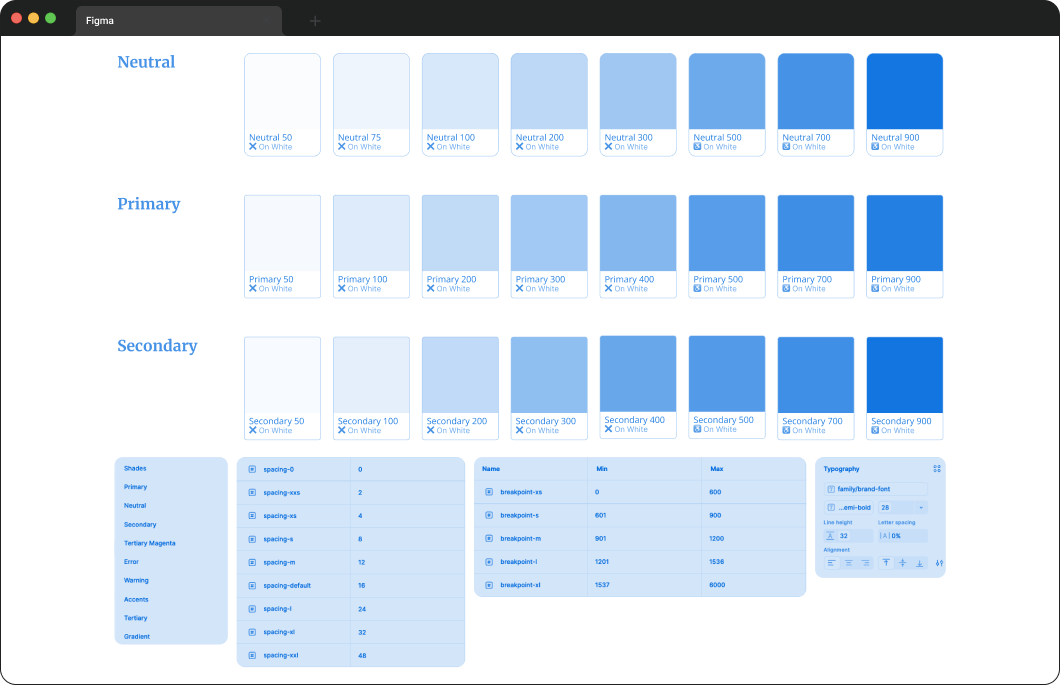Click the Typography panel style options icon
The width and height of the screenshot is (1060, 685).
point(937,468)
